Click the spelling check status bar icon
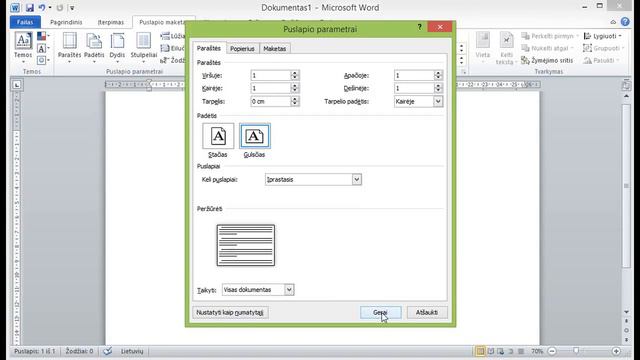 pyautogui.click(x=107, y=351)
